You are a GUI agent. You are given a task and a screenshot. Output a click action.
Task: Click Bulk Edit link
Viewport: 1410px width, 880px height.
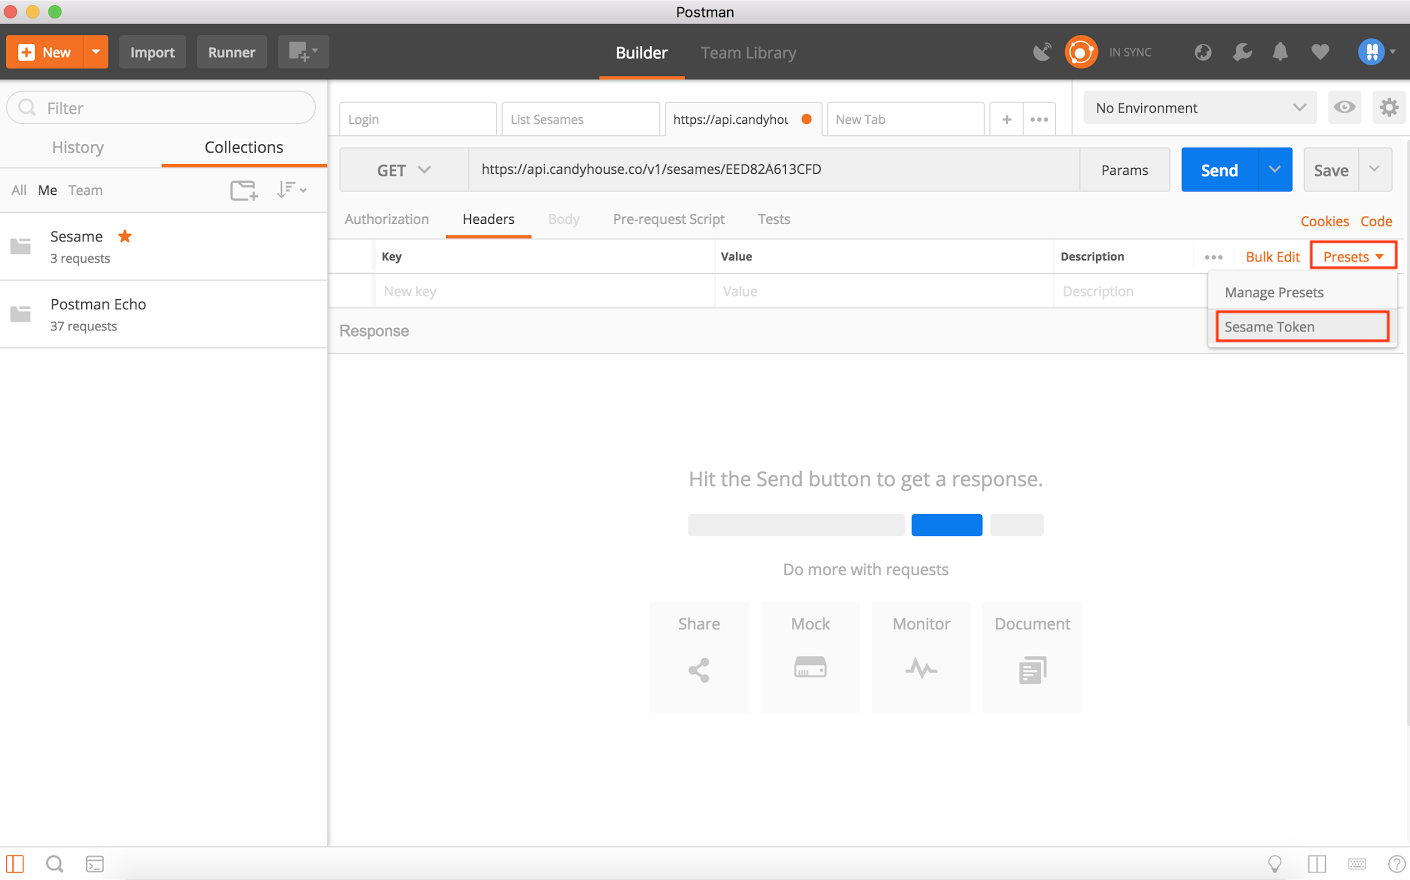click(x=1273, y=257)
